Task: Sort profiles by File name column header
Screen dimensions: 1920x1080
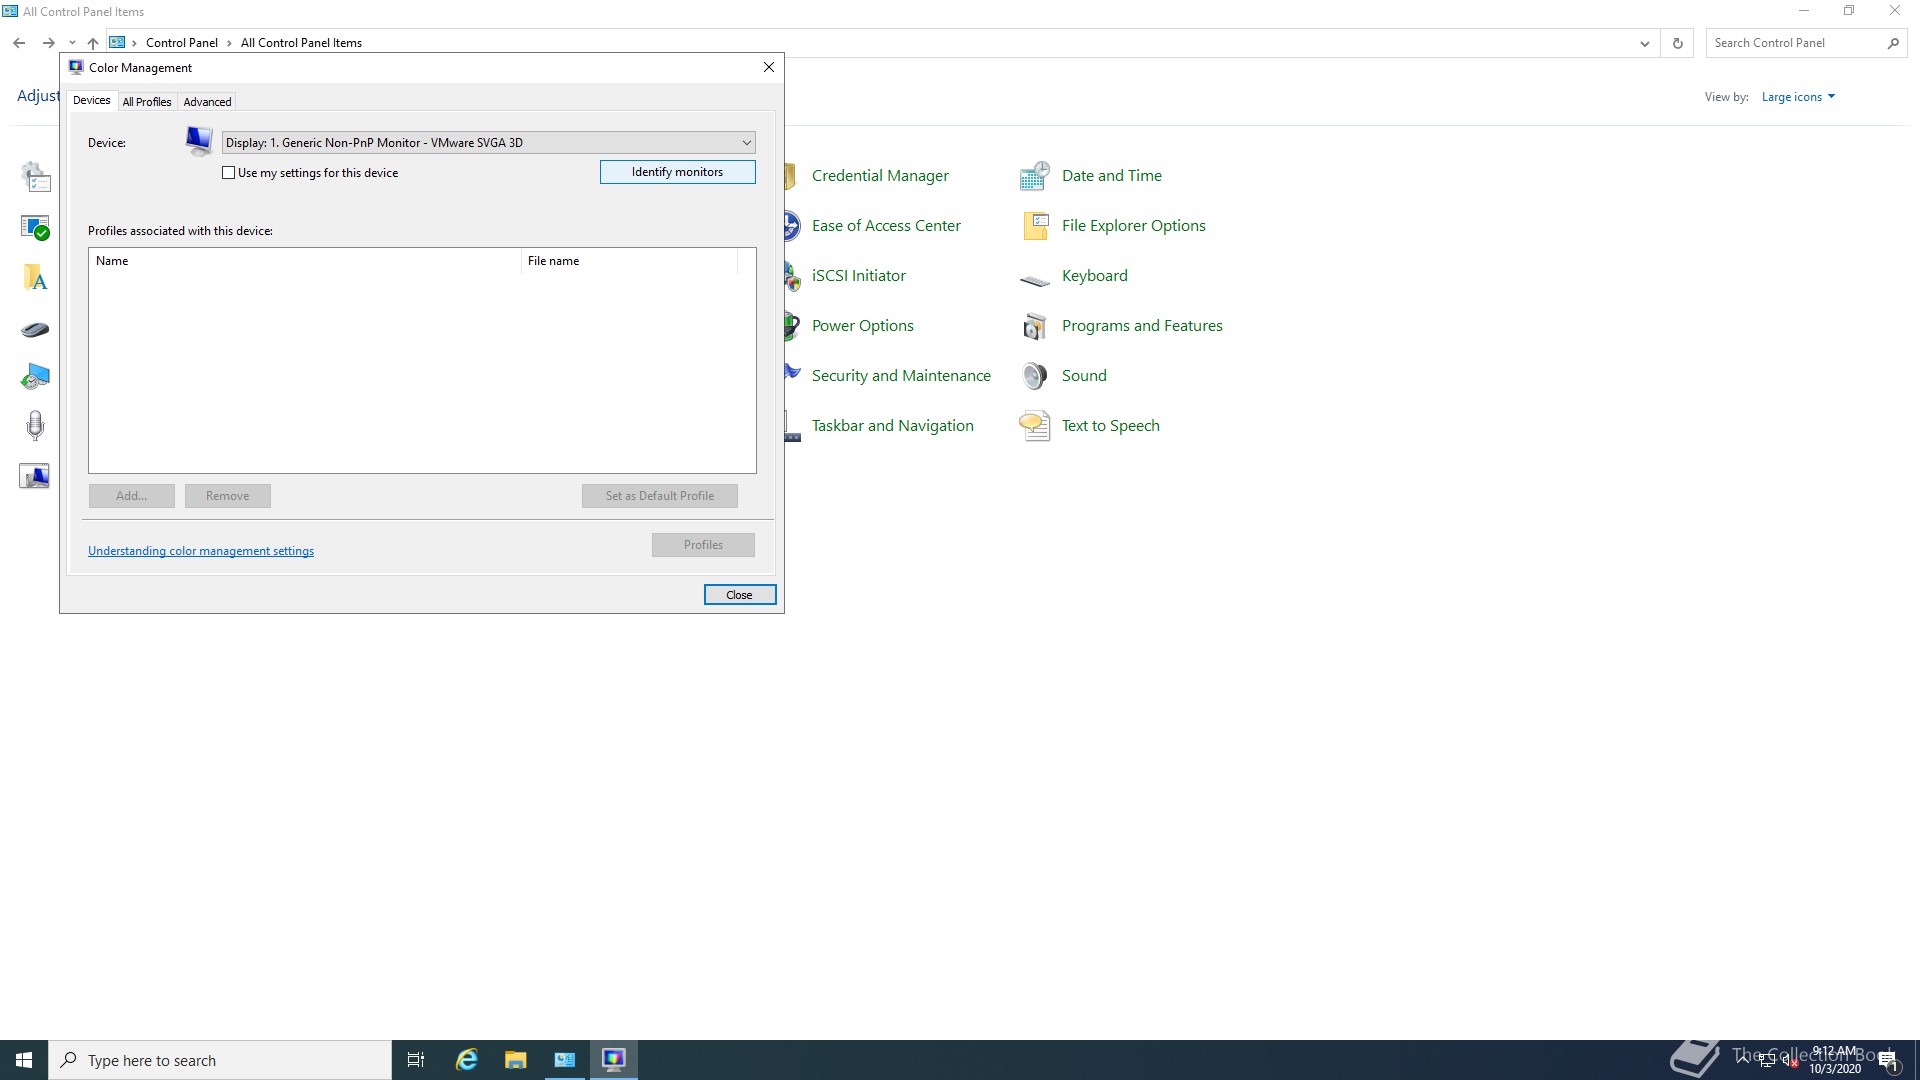Action: pos(629,261)
